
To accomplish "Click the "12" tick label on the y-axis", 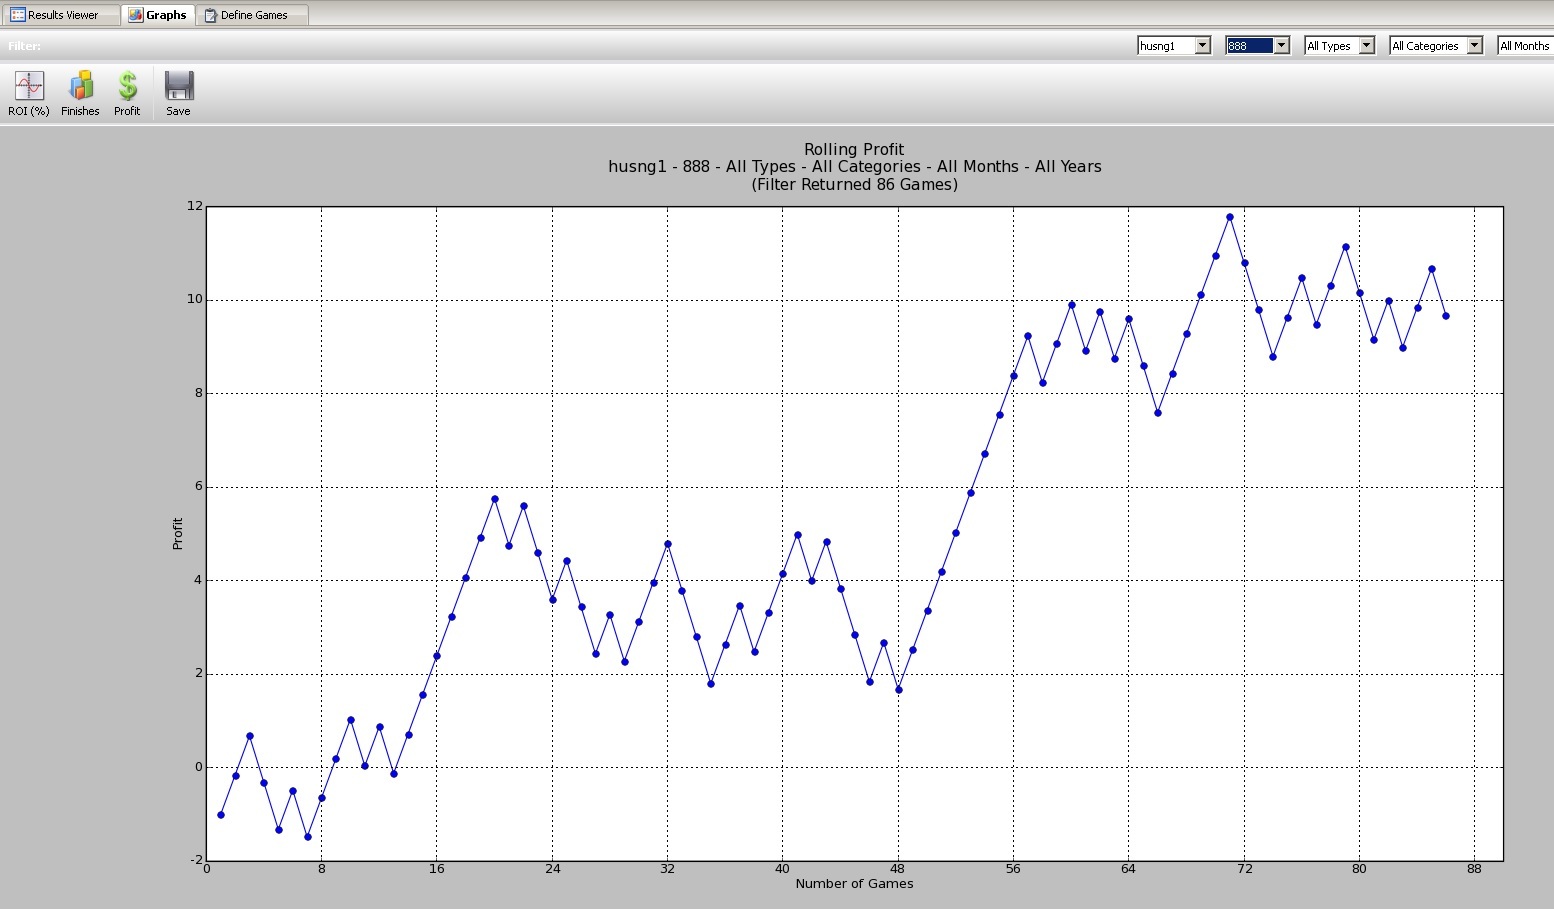I will tap(194, 206).
